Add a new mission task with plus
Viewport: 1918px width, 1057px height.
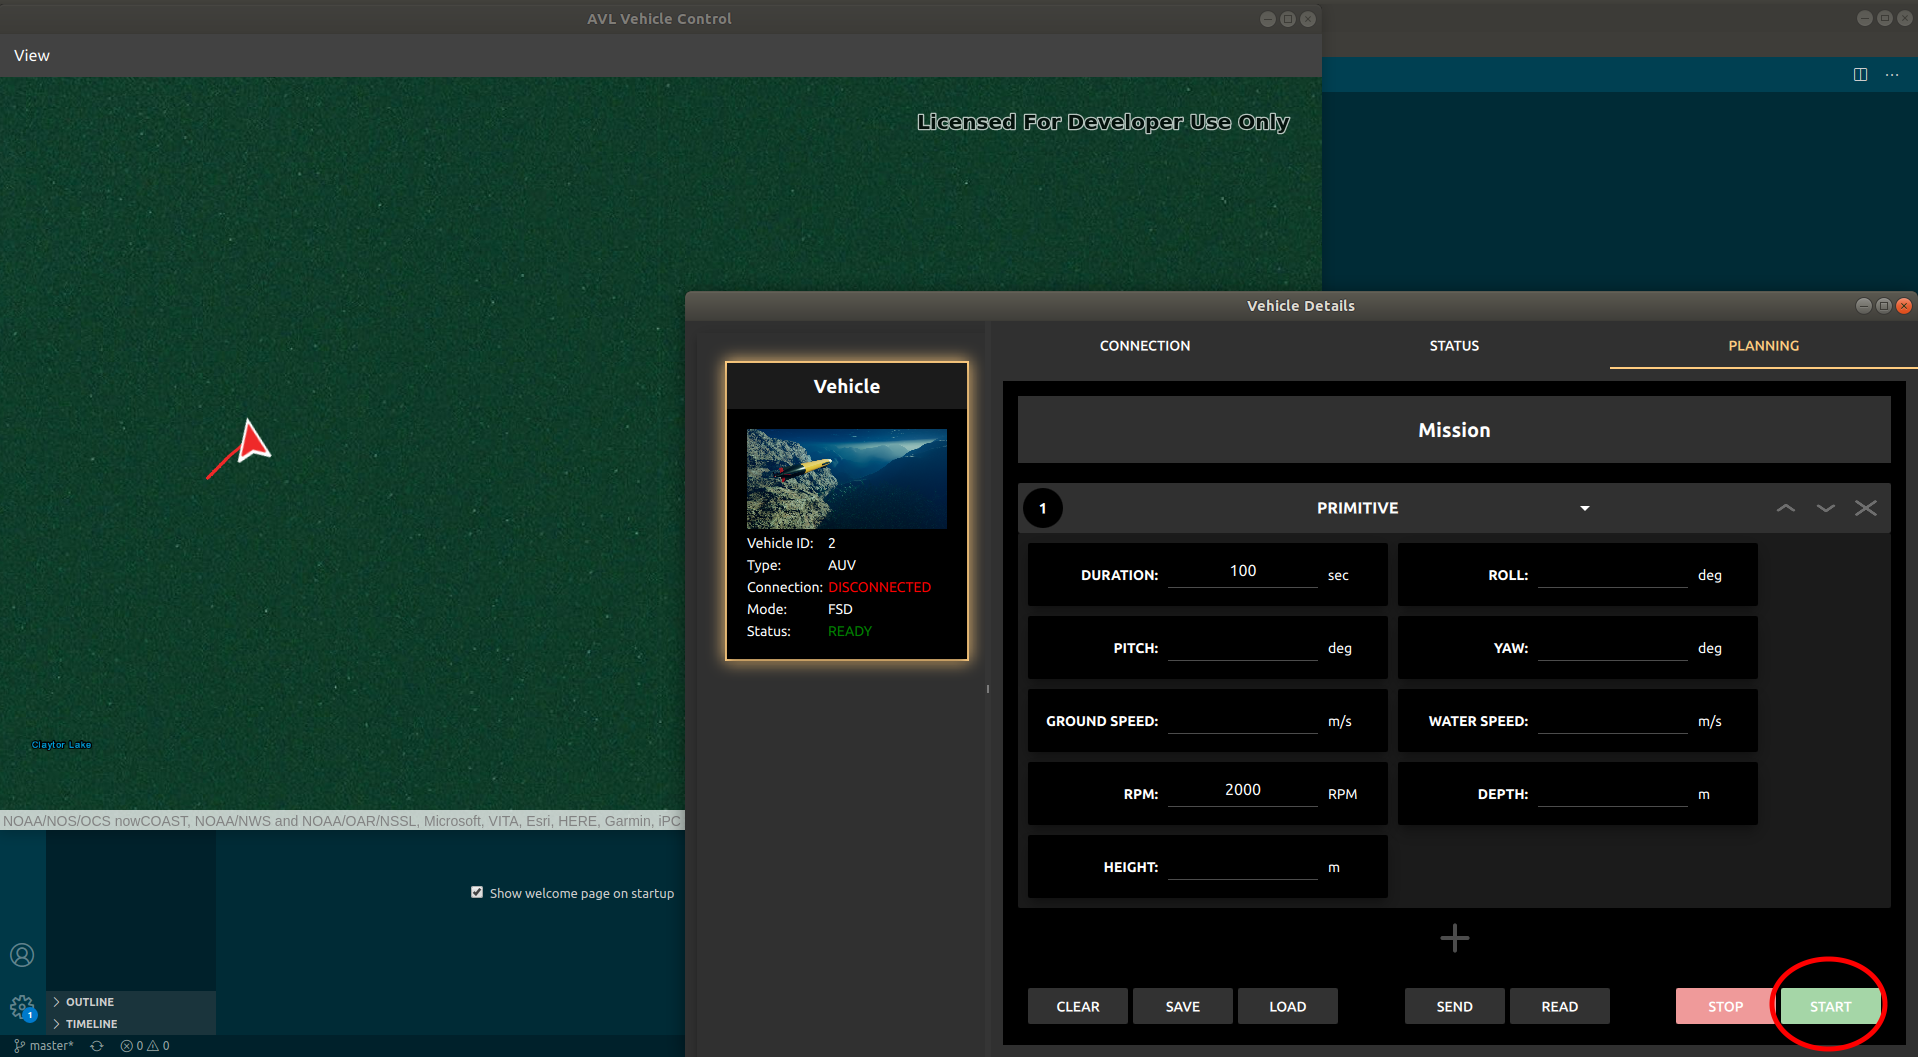pos(1454,938)
